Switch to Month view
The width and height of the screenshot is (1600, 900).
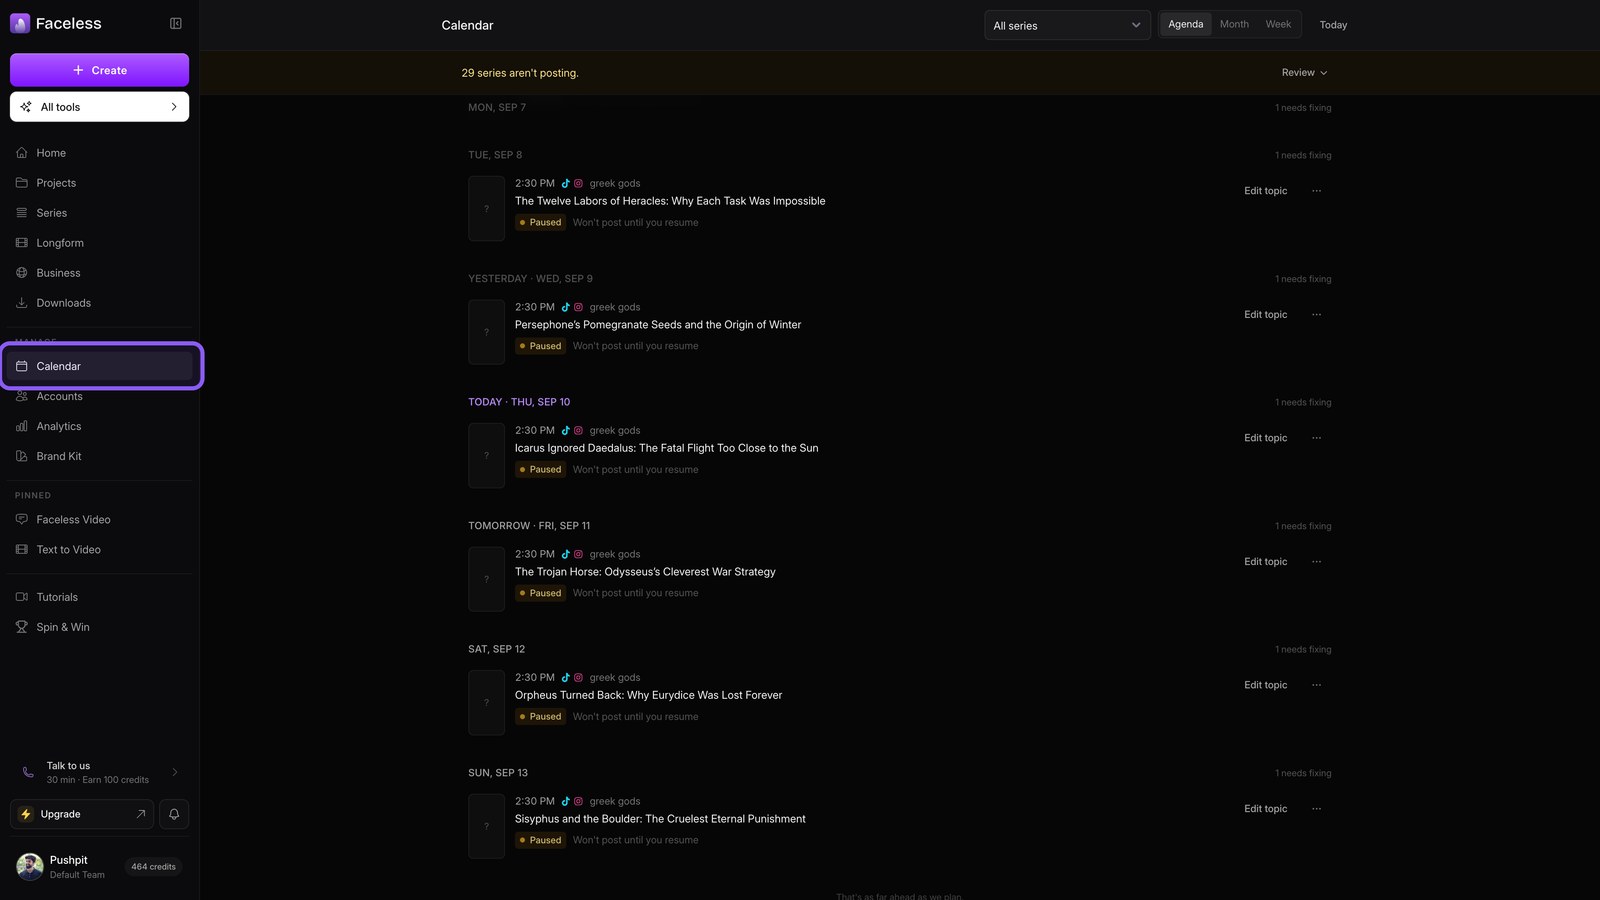pyautogui.click(x=1234, y=24)
